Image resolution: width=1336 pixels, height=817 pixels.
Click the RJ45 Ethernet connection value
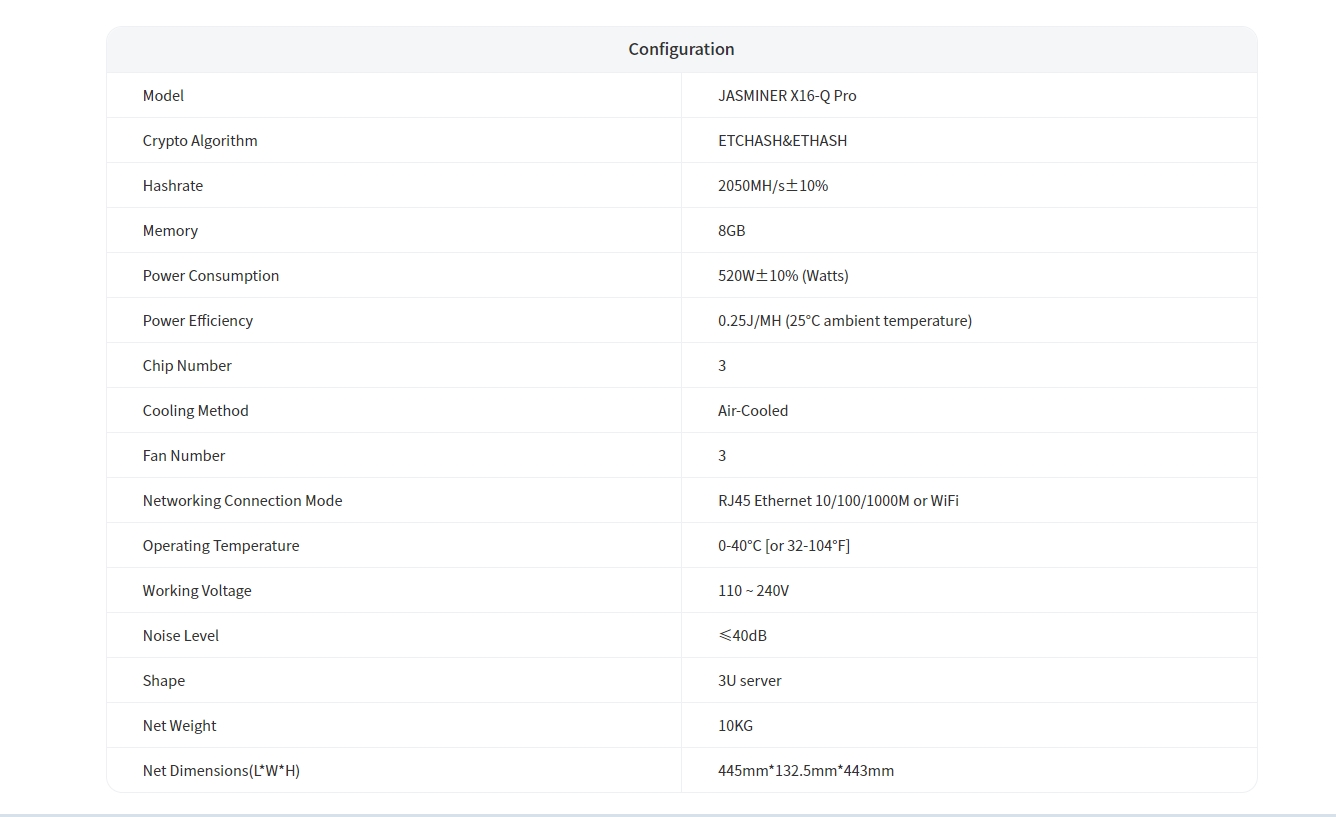tap(838, 501)
